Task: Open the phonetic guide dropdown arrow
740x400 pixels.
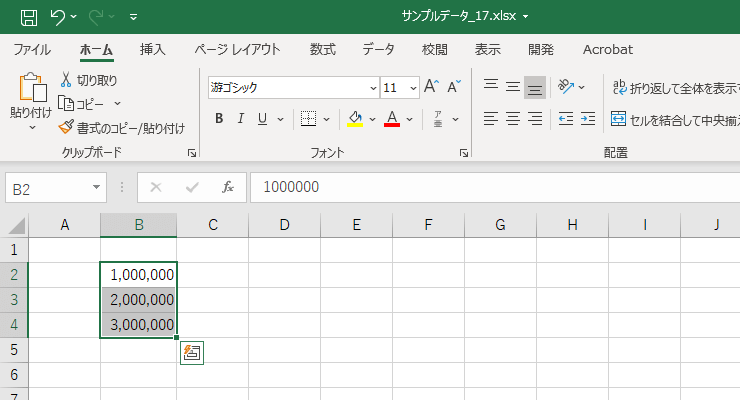Action: (x=455, y=119)
